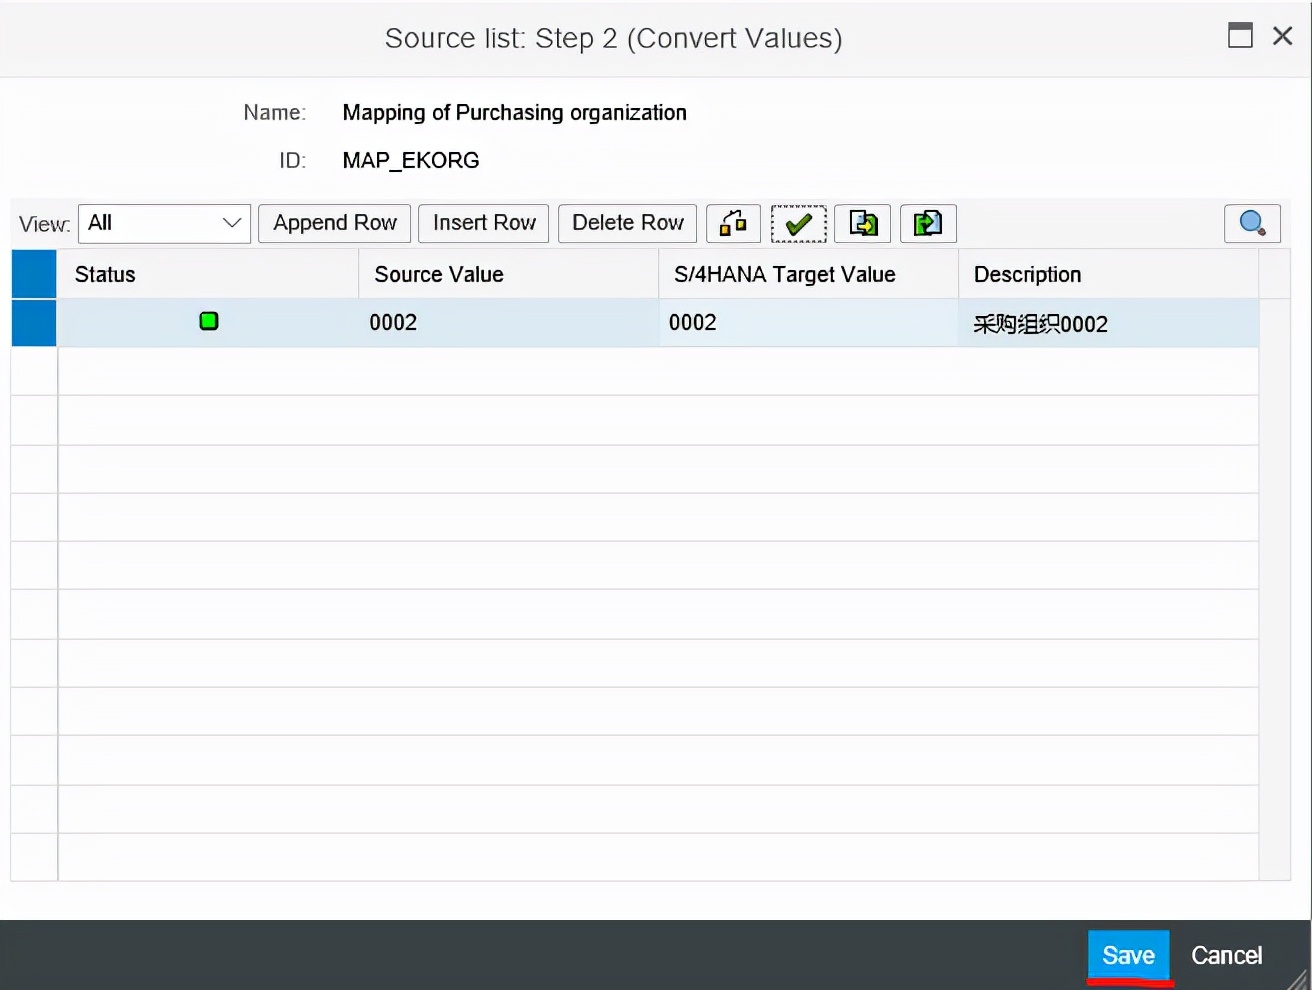Click the magnifier search icon

tap(1252, 223)
